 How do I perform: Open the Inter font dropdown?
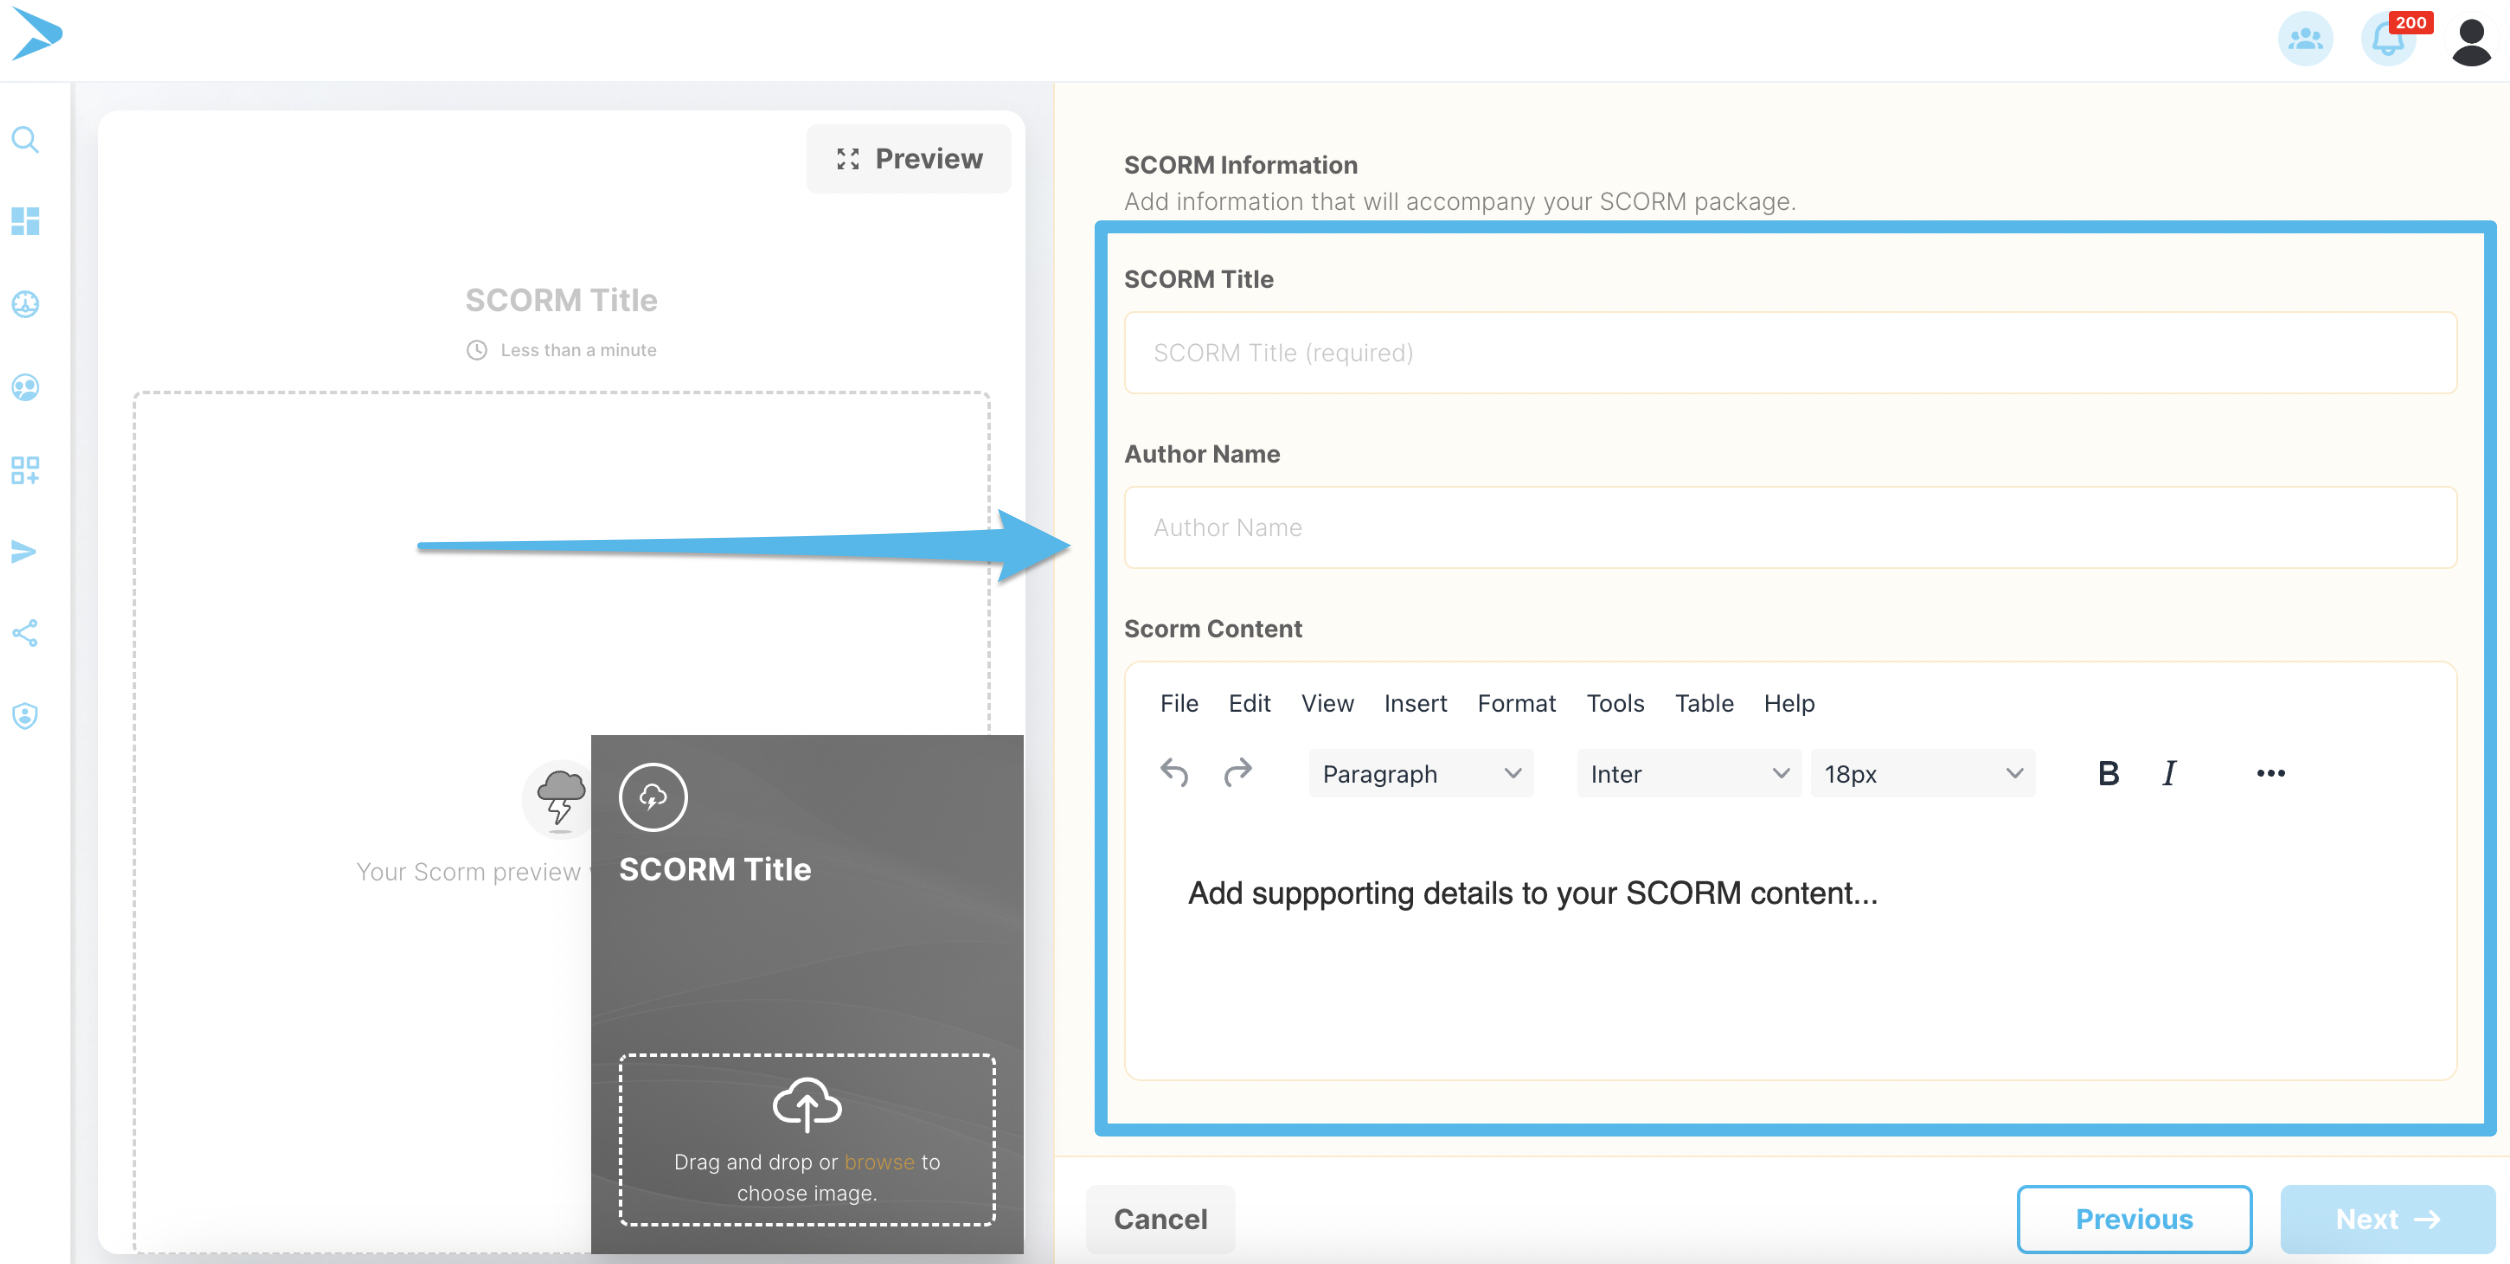(1689, 774)
